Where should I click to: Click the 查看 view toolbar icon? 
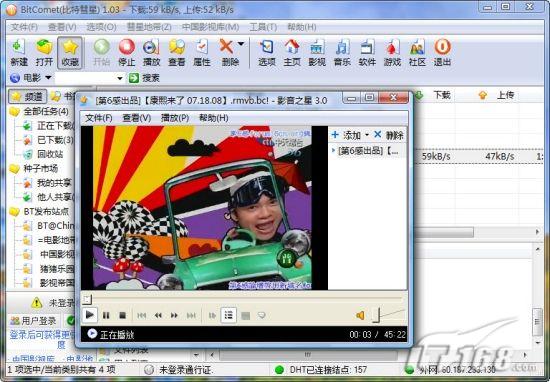pyautogui.click(x=177, y=53)
